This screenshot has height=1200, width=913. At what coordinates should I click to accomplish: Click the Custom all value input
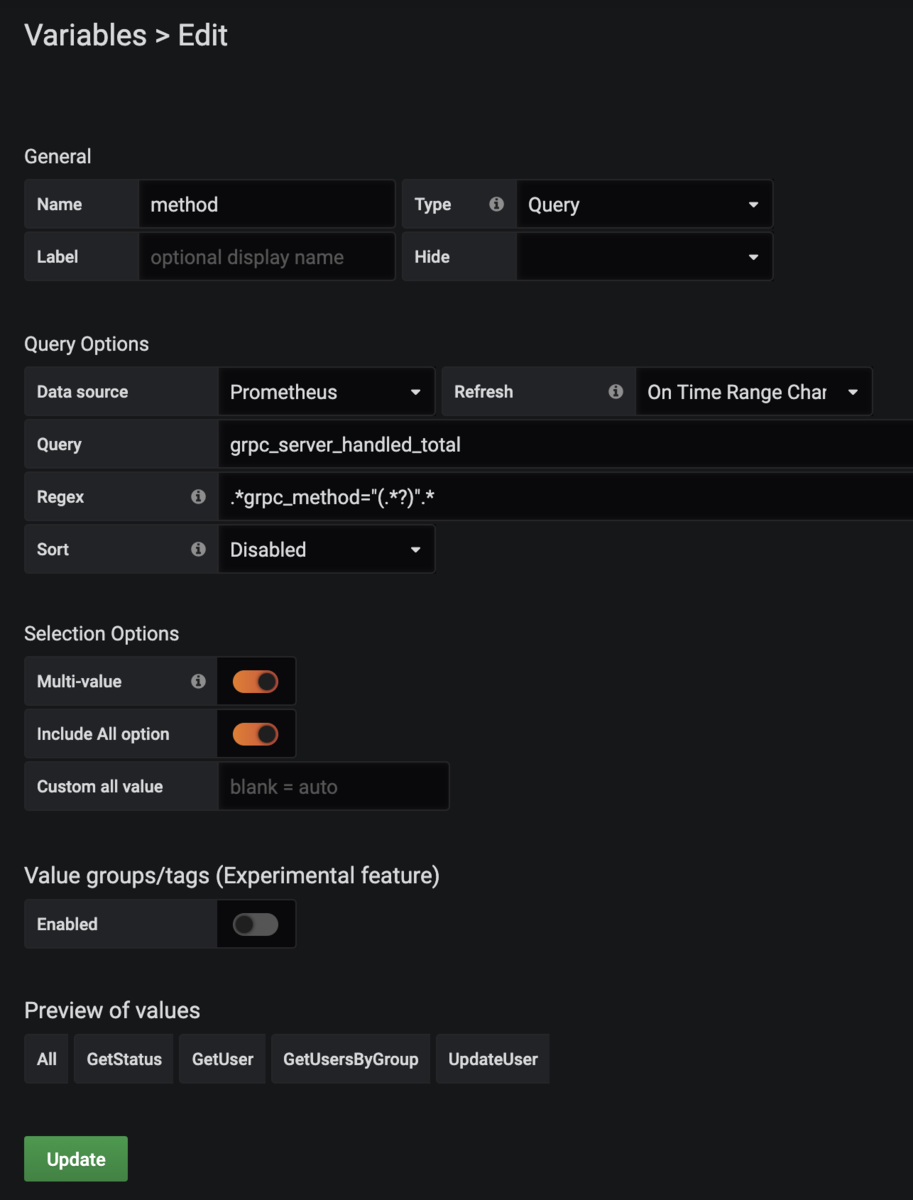[333, 787]
